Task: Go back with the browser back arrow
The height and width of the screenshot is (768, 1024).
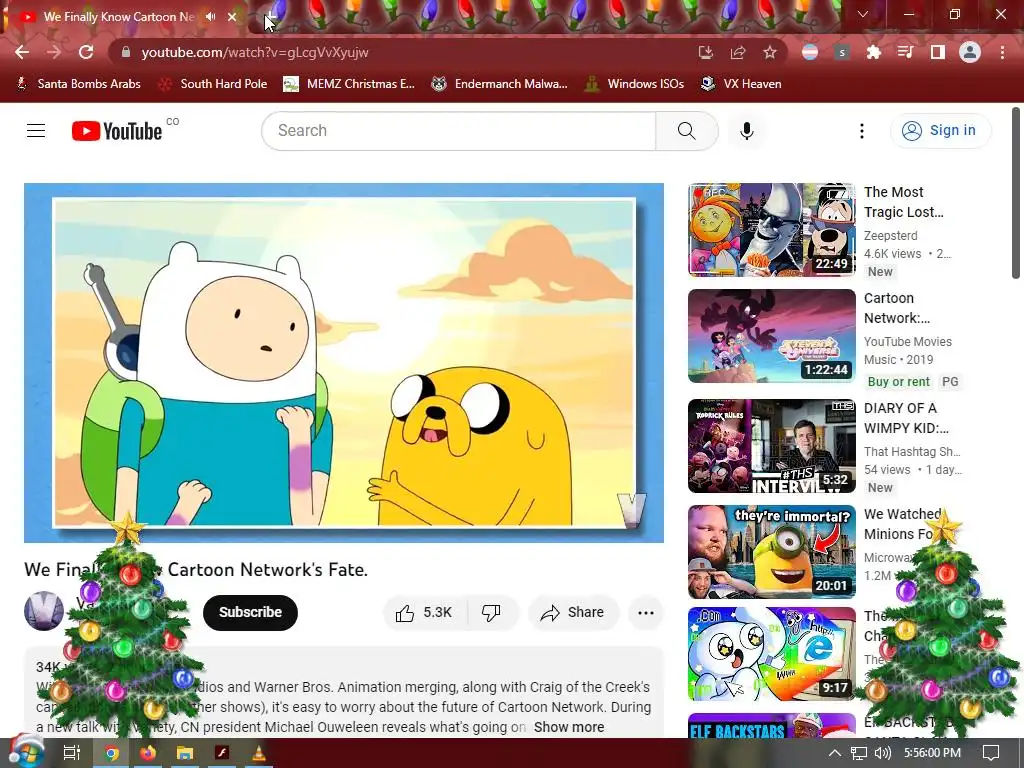Action: pyautogui.click(x=22, y=52)
